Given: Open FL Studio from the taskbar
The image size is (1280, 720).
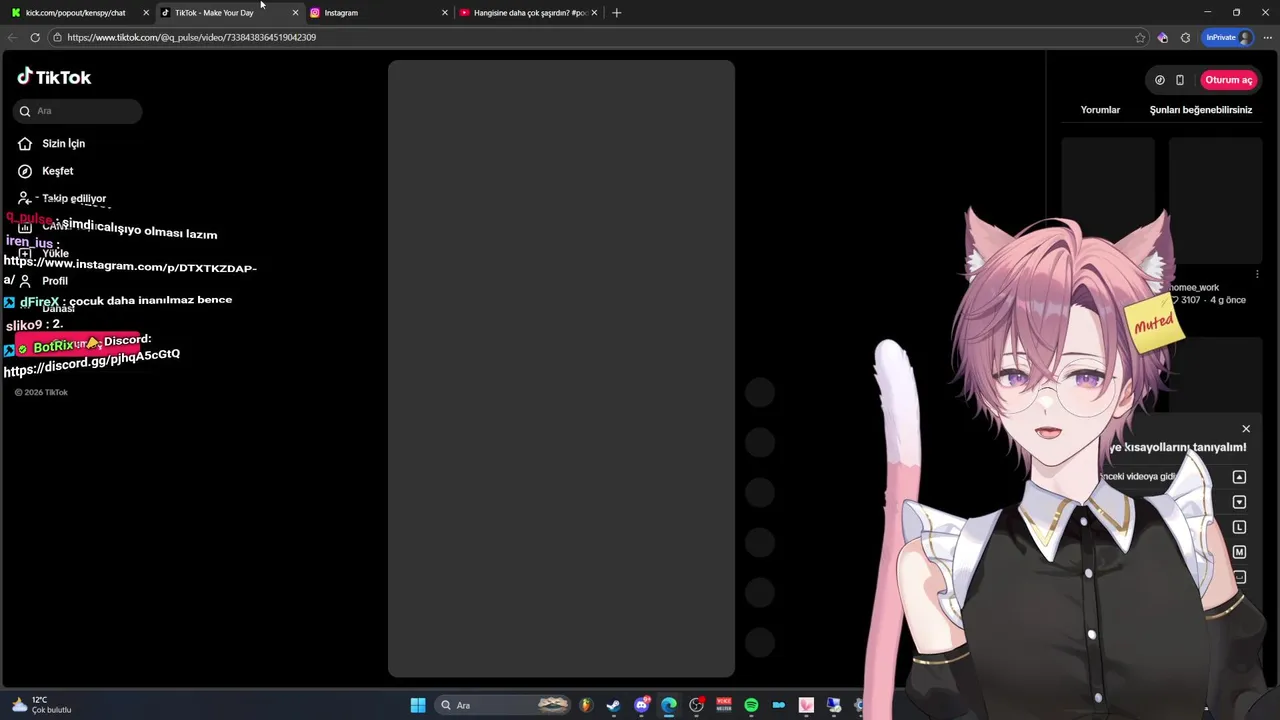Looking at the screenshot, I should pos(586,705).
